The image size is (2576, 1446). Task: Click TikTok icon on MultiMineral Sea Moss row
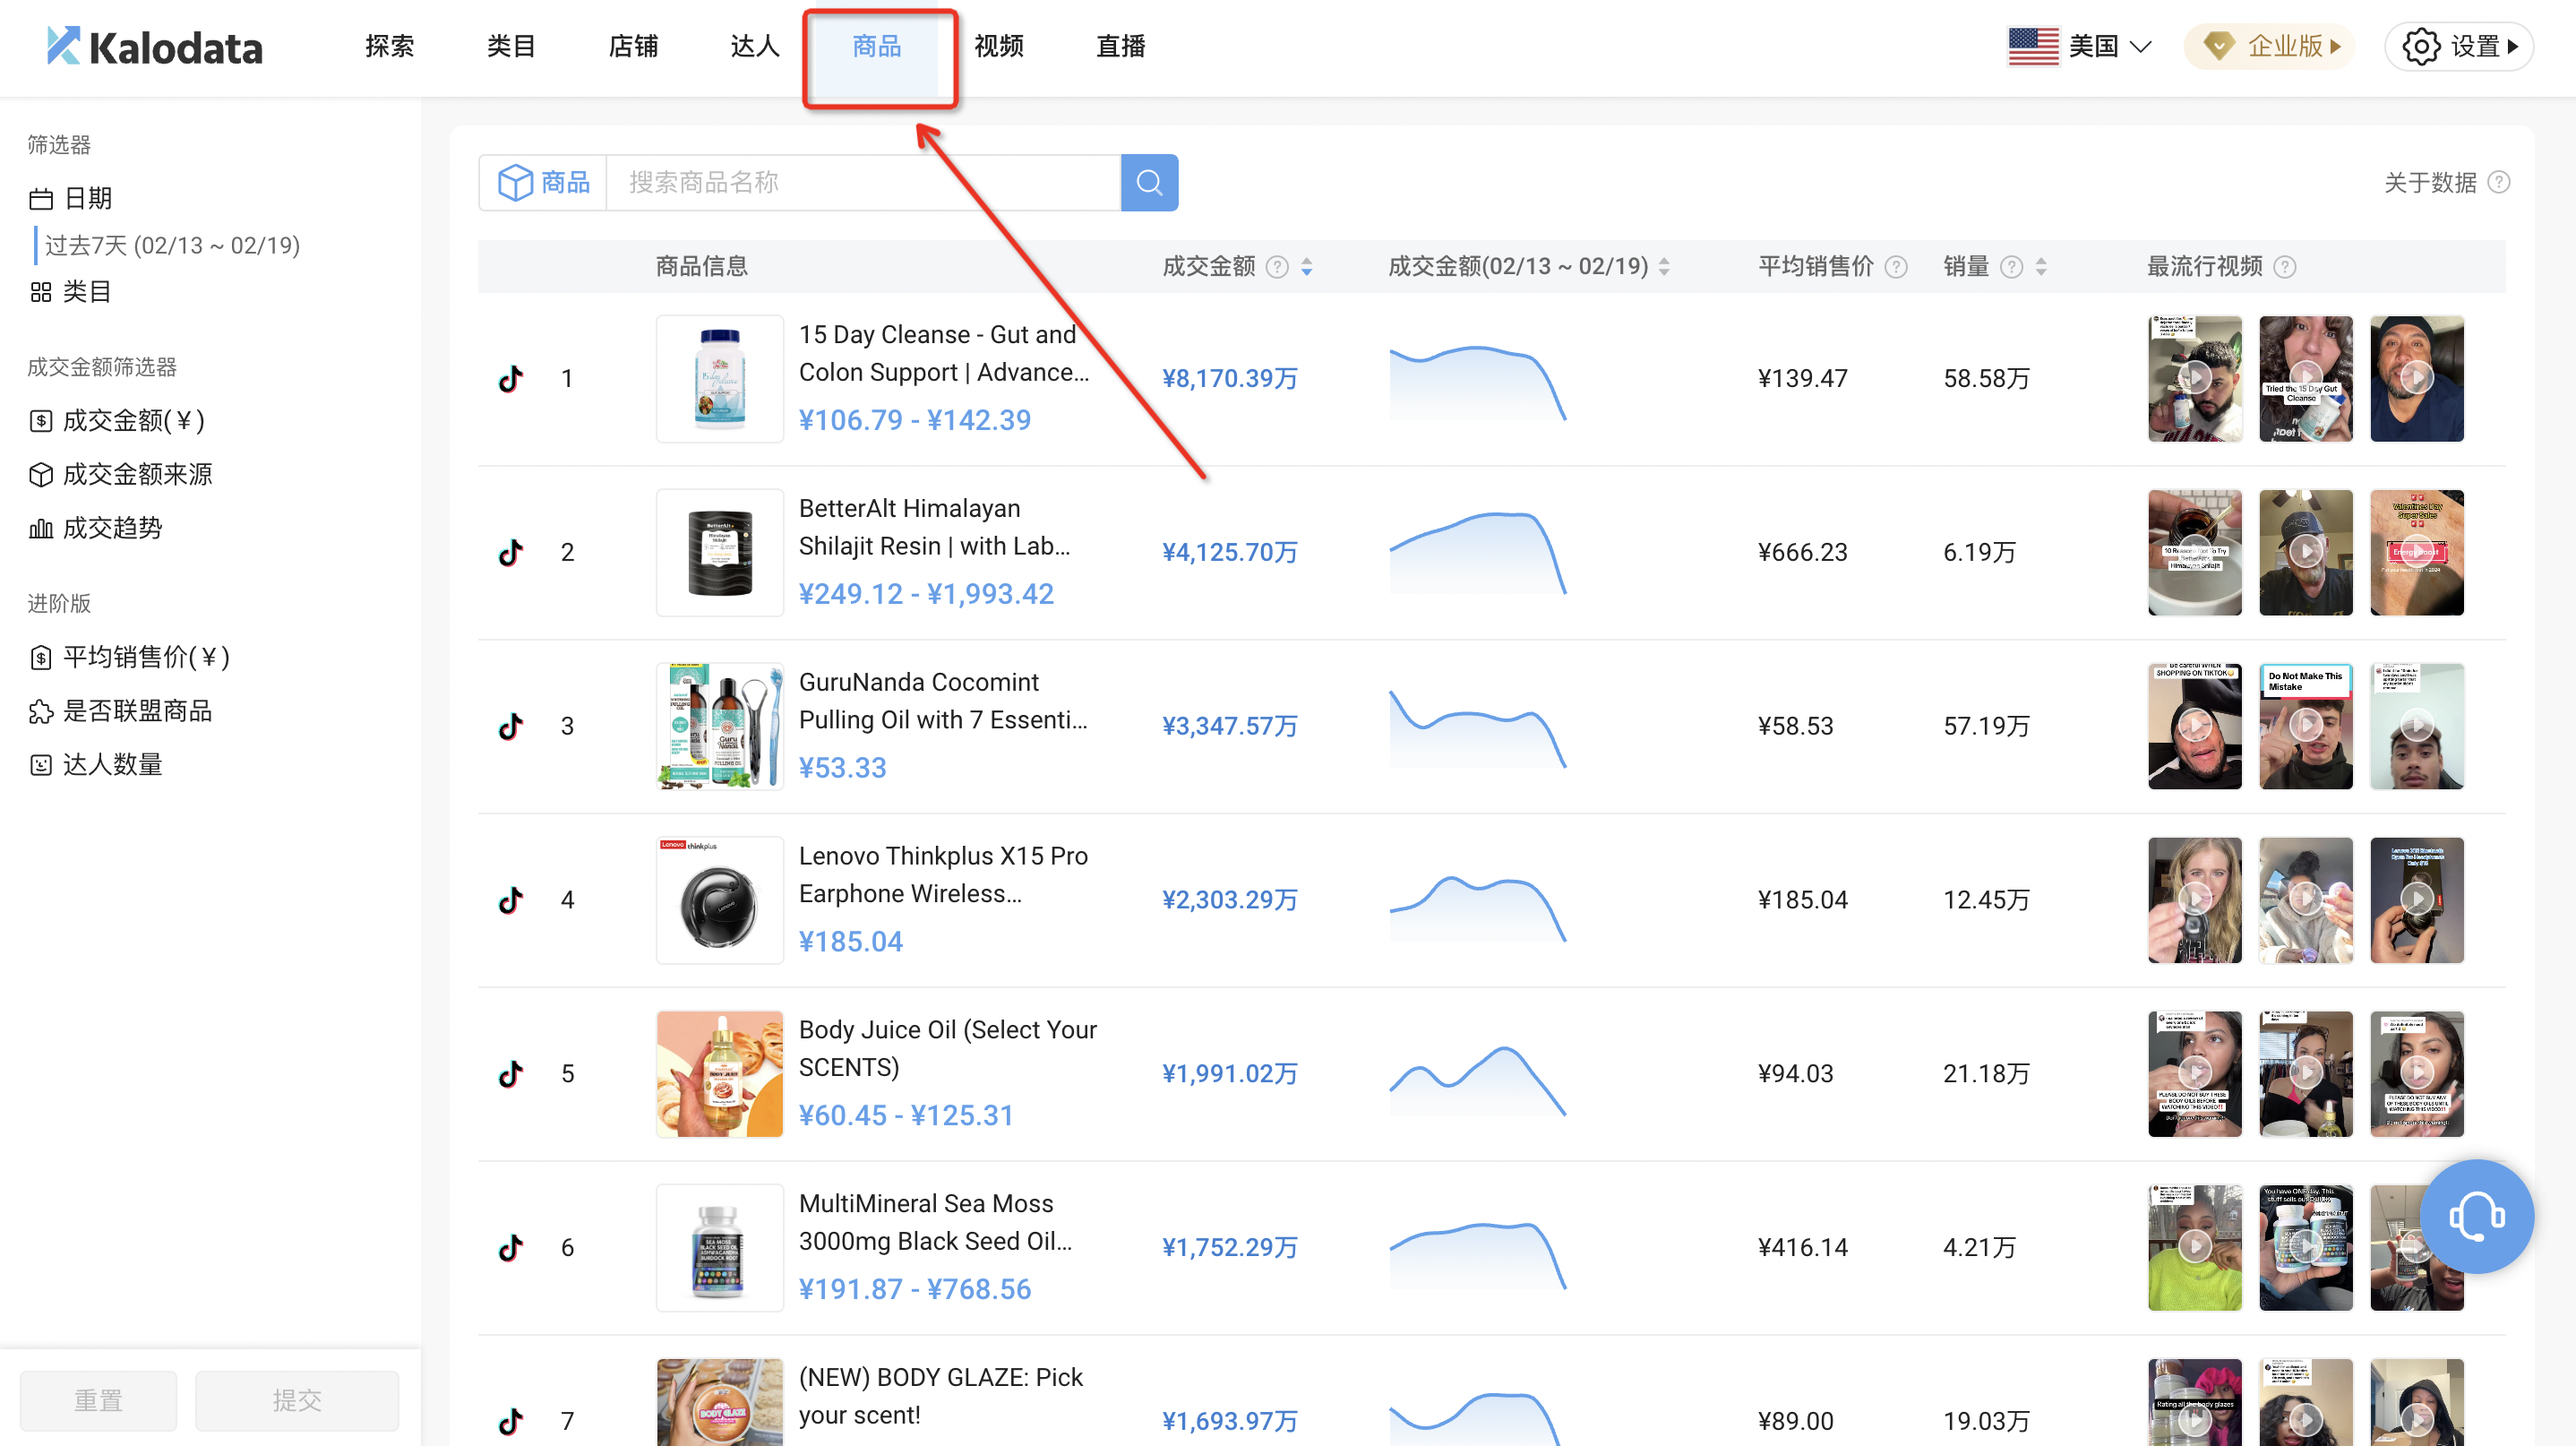(511, 1247)
